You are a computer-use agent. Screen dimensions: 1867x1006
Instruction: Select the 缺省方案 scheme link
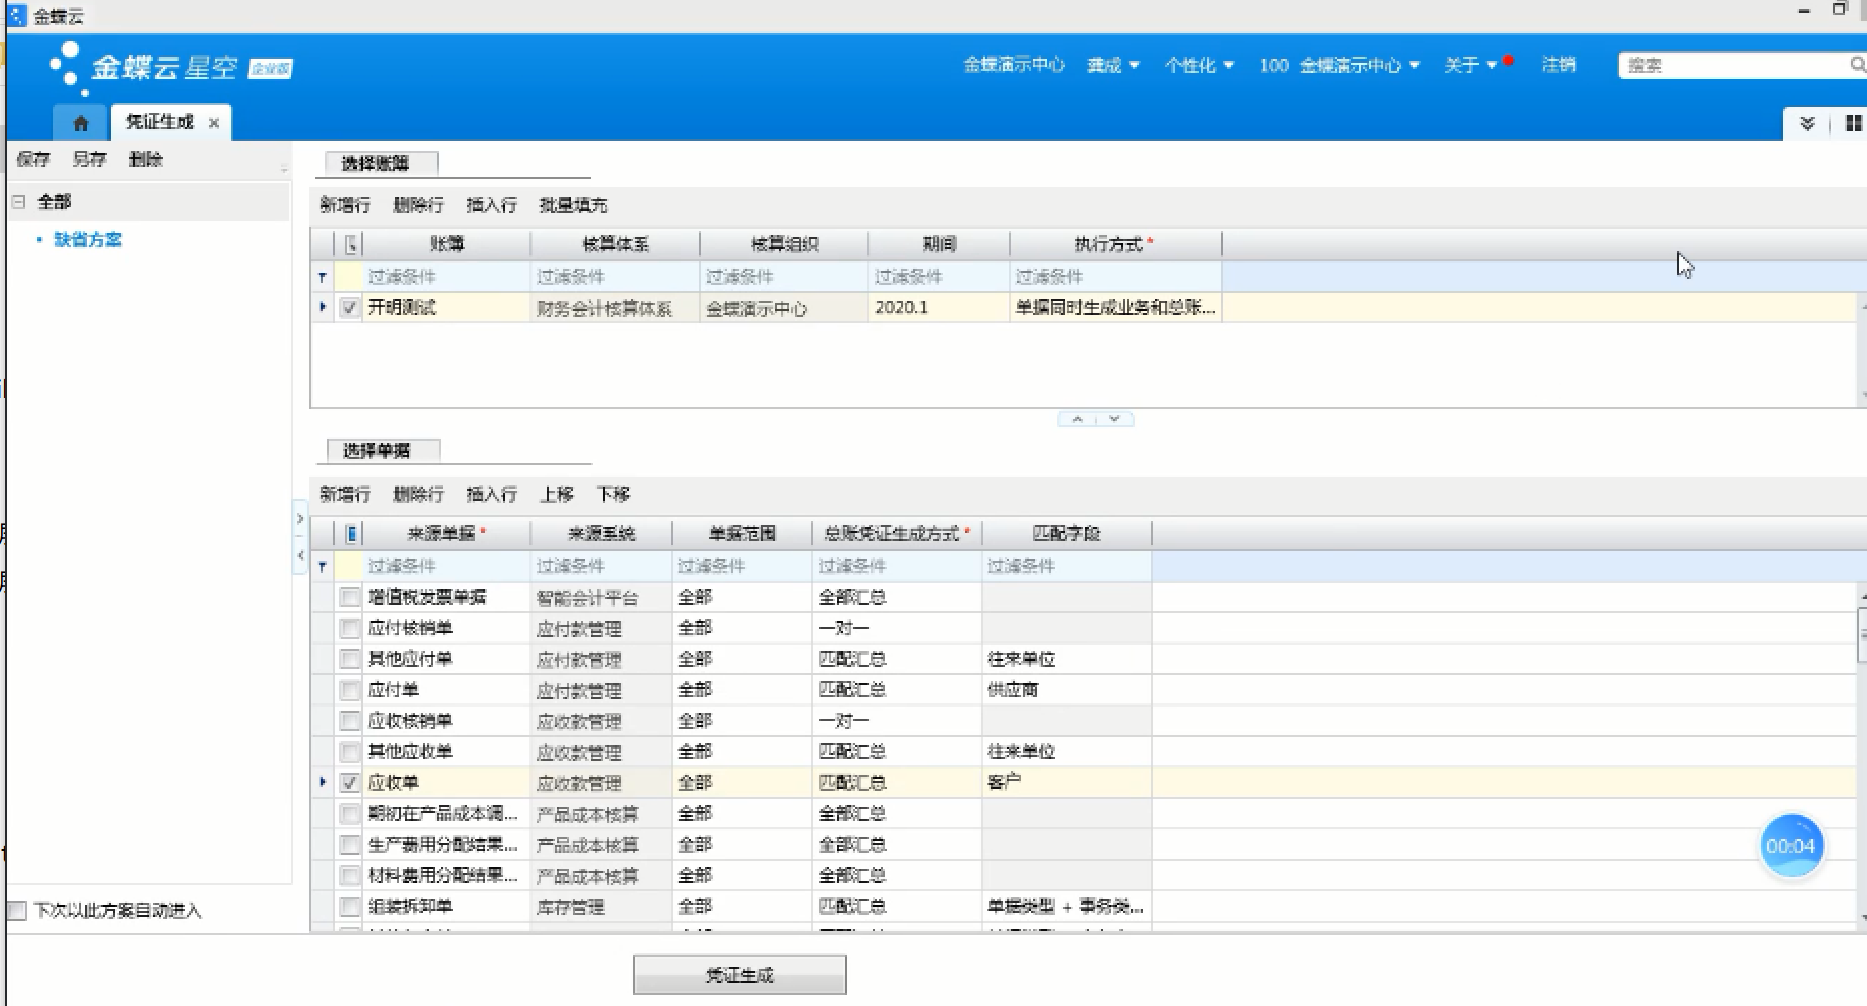88,240
